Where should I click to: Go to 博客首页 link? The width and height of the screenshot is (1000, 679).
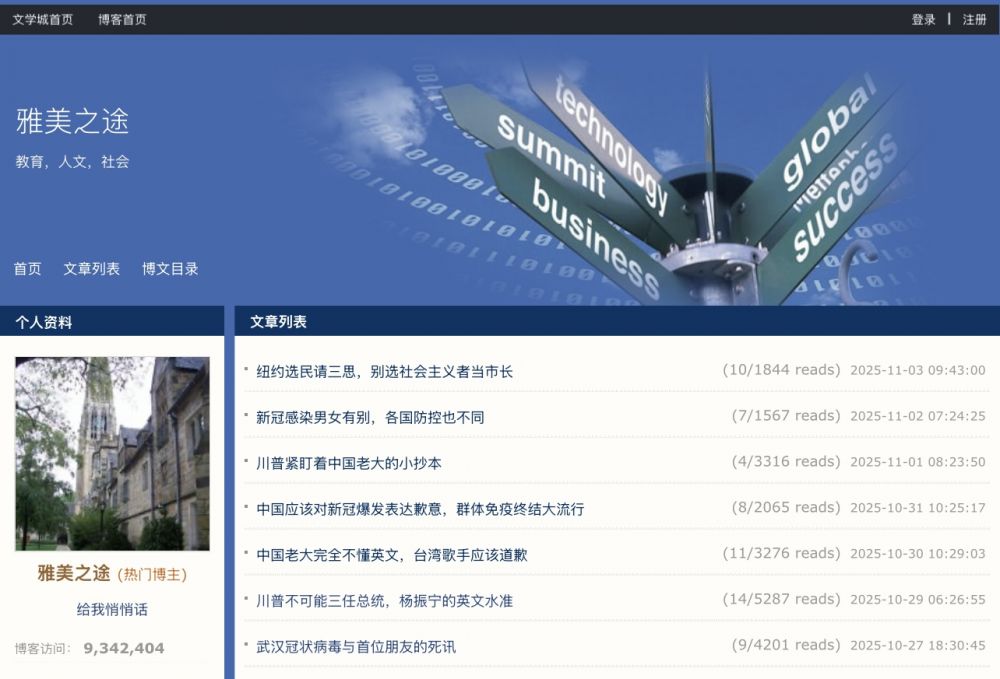pos(122,19)
